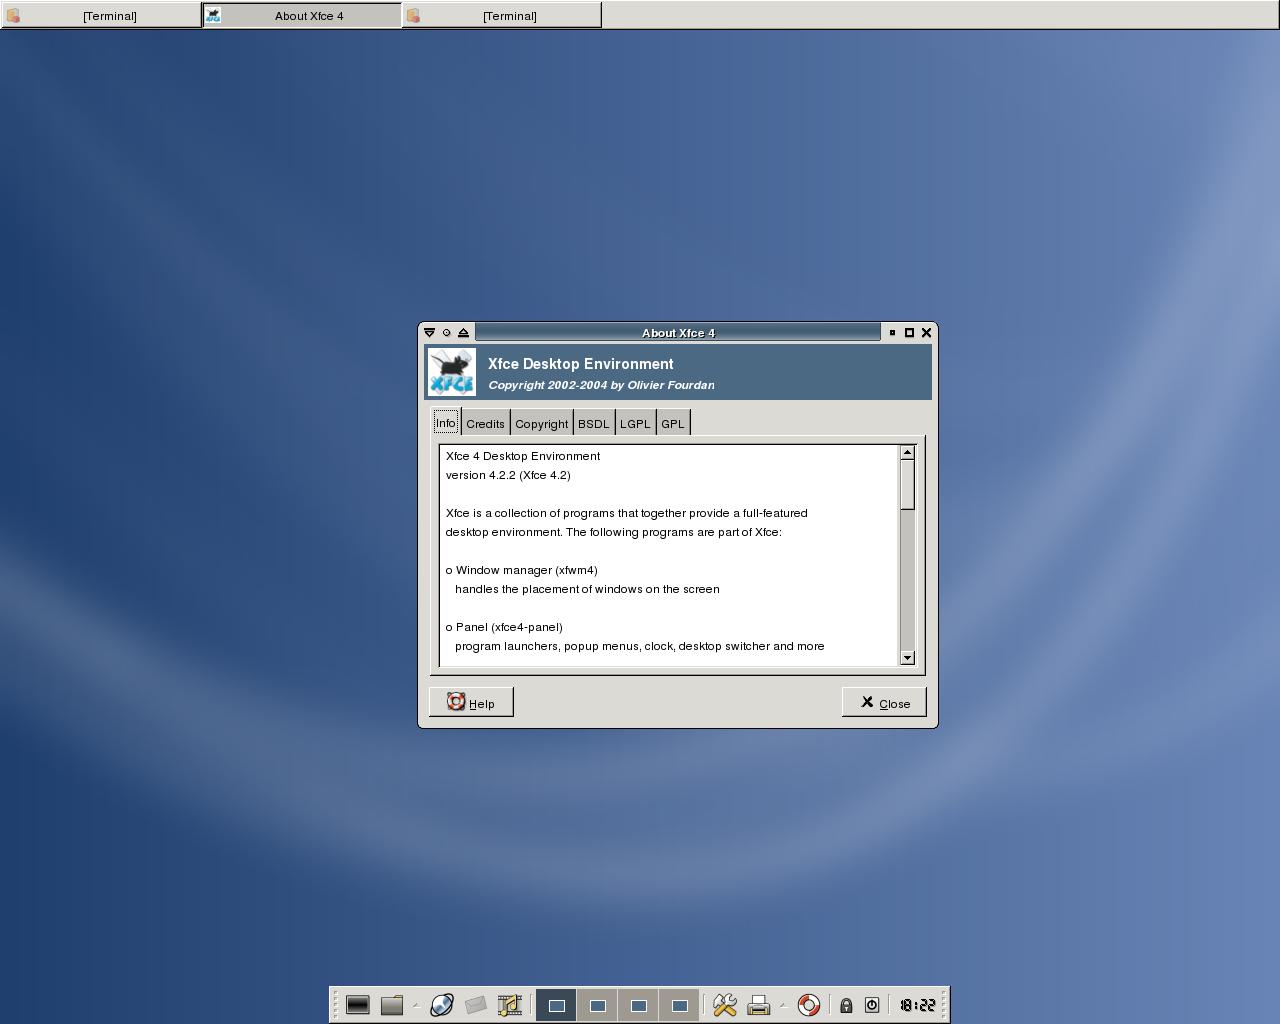
Task: Open the window menu button in titlebar
Action: click(429, 332)
